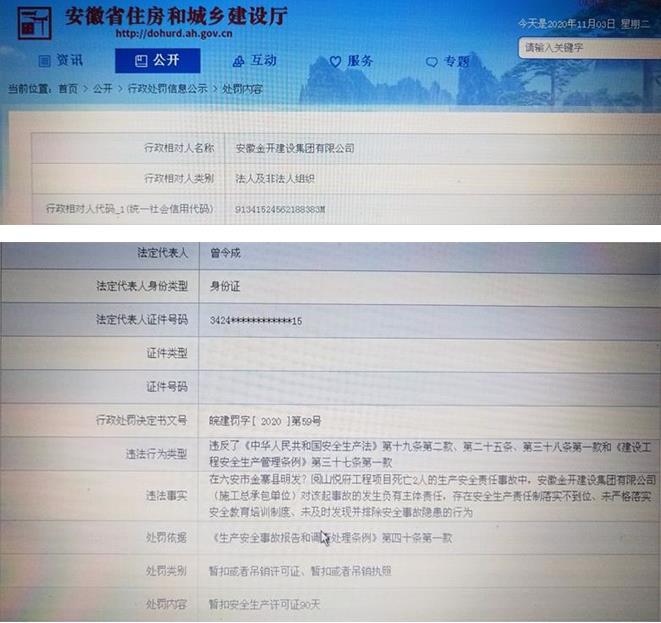Click the date text 今天是2020年11月03日
661x623 pixels.
(567, 24)
